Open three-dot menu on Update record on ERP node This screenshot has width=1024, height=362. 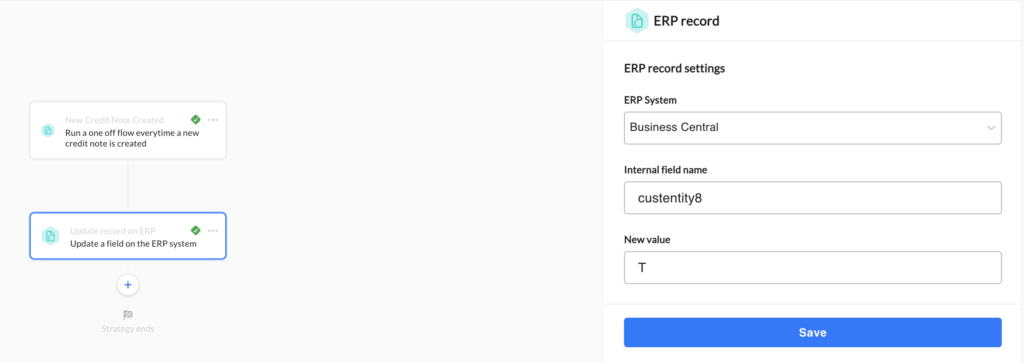[x=213, y=230]
